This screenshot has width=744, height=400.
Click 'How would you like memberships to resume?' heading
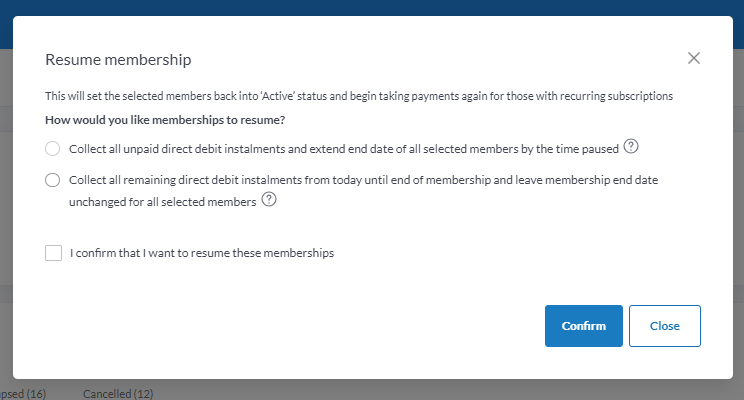(x=165, y=120)
